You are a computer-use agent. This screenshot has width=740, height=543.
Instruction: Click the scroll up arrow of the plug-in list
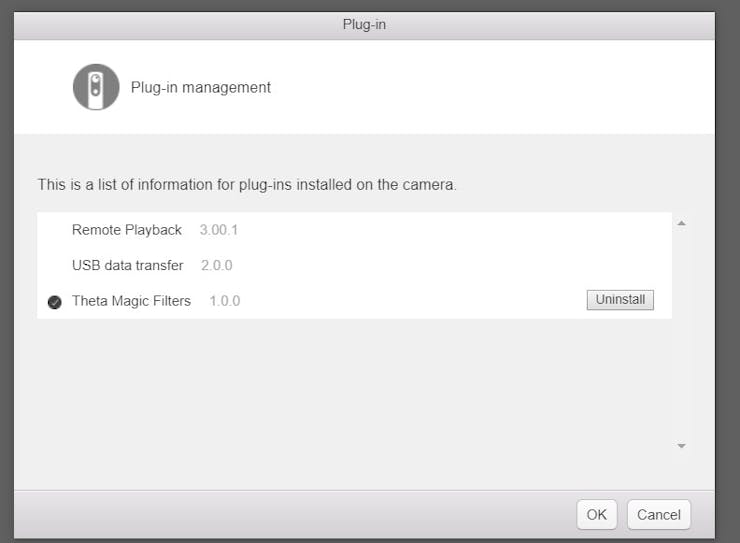coord(681,223)
